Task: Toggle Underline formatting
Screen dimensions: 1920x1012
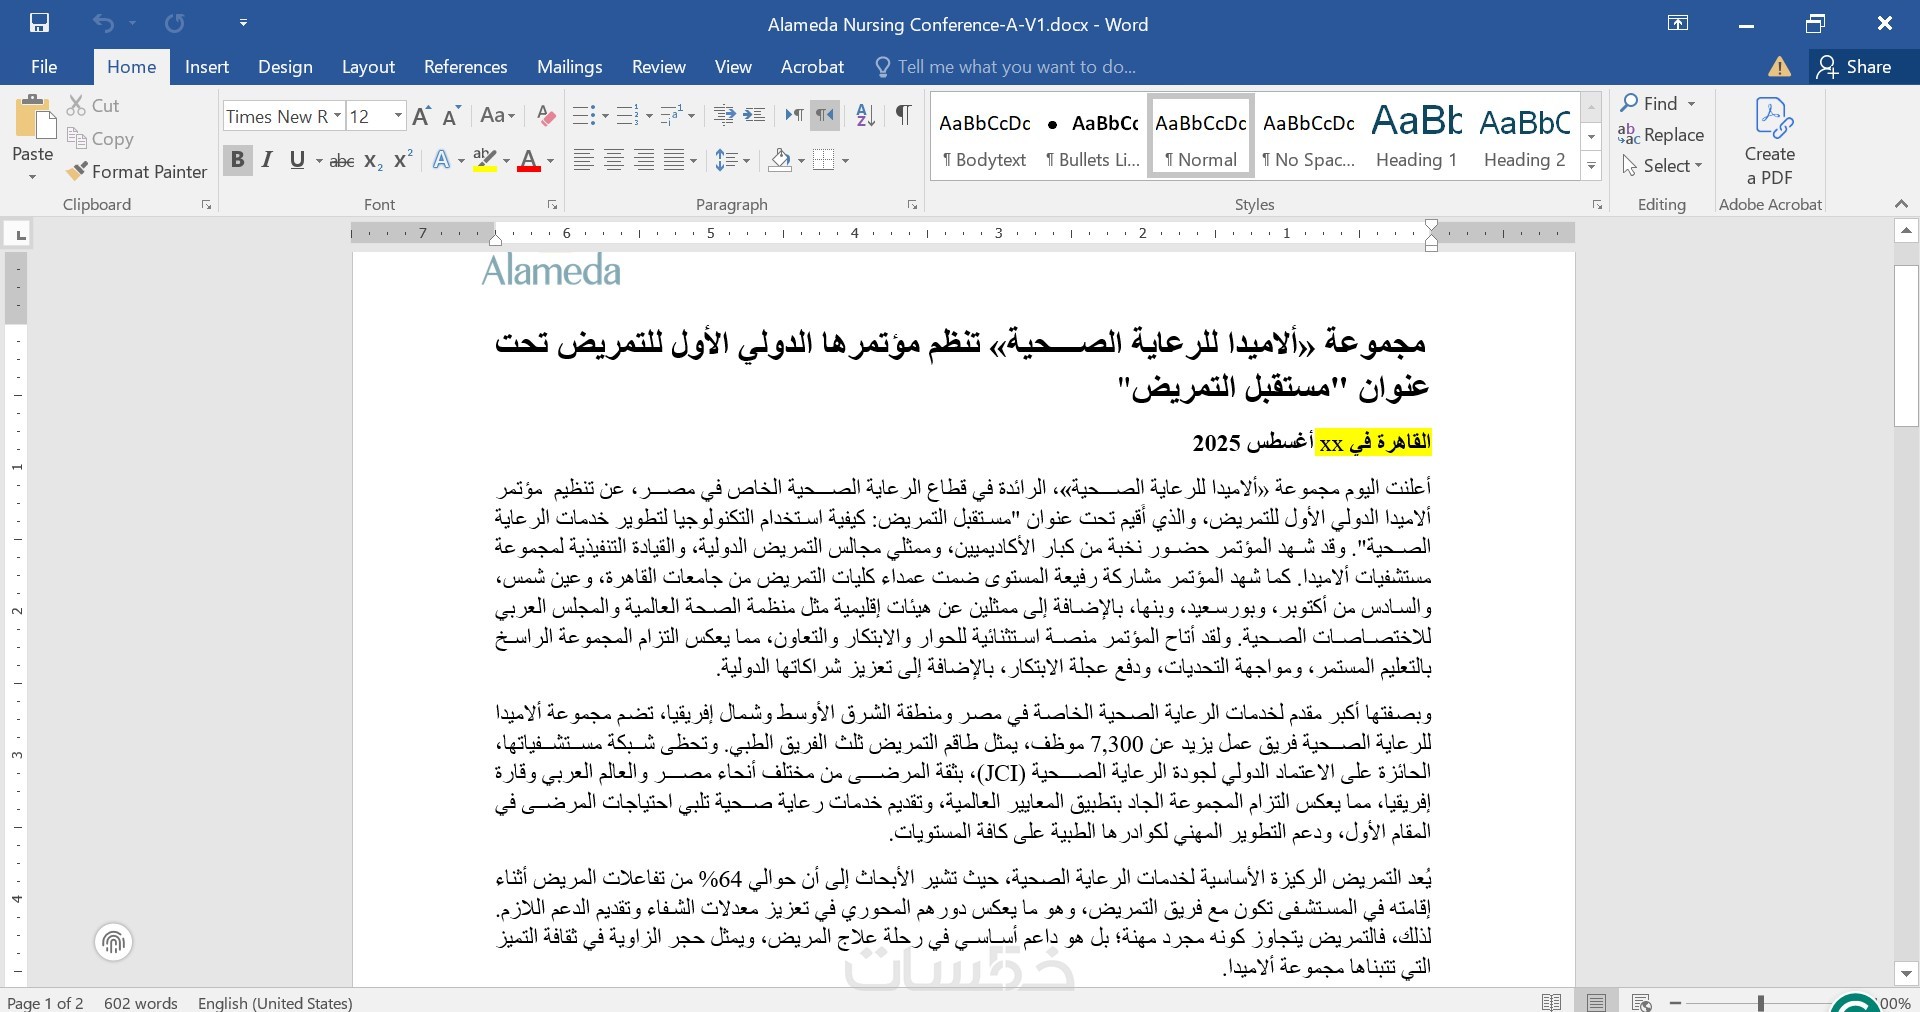Action: [297, 160]
